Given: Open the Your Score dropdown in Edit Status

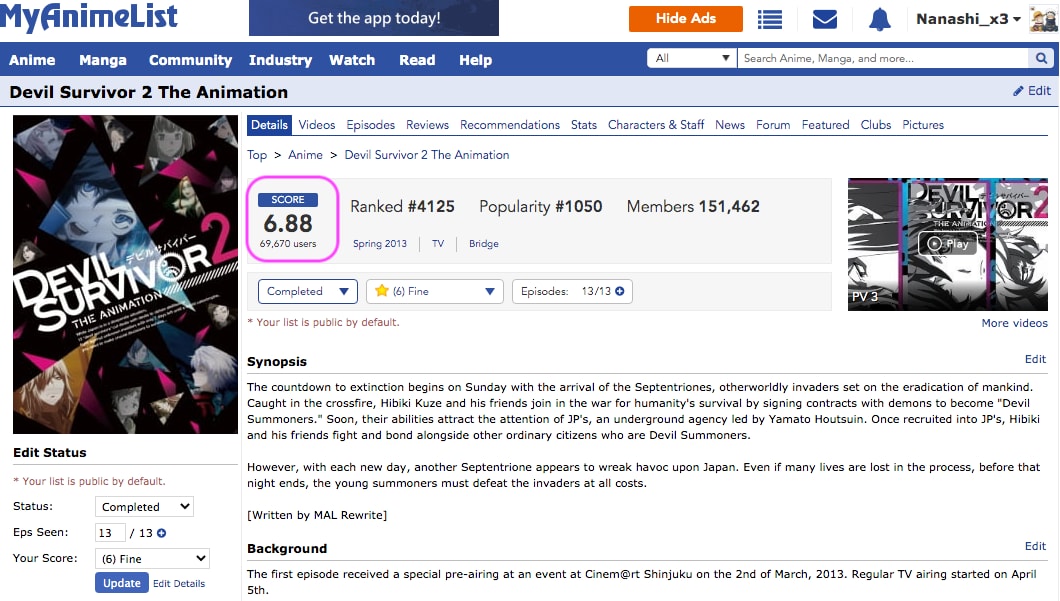Looking at the screenshot, I should (152, 559).
